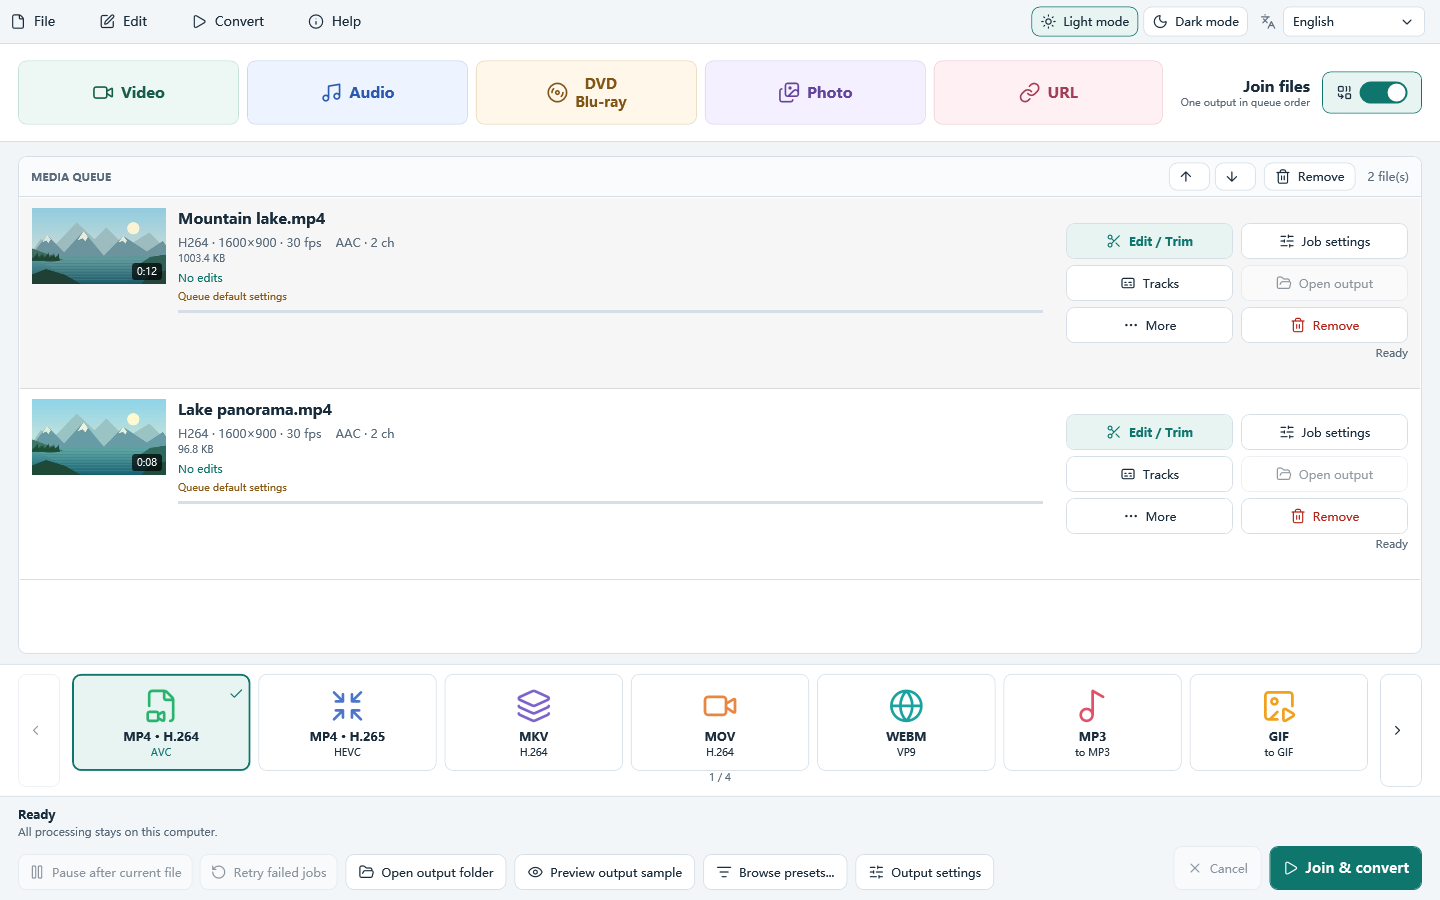Viewport: 1440px width, 900px height.
Task: Select the MP3 music note icon
Action: tap(1092, 706)
